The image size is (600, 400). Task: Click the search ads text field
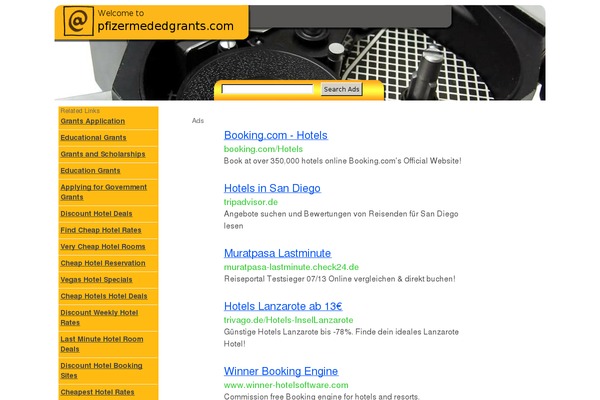[x=267, y=89]
